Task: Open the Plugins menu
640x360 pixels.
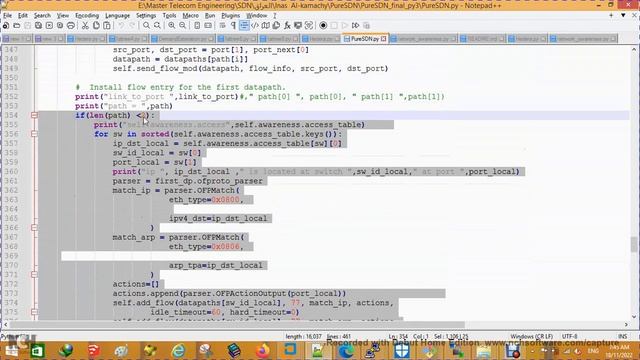Action: click(231, 16)
